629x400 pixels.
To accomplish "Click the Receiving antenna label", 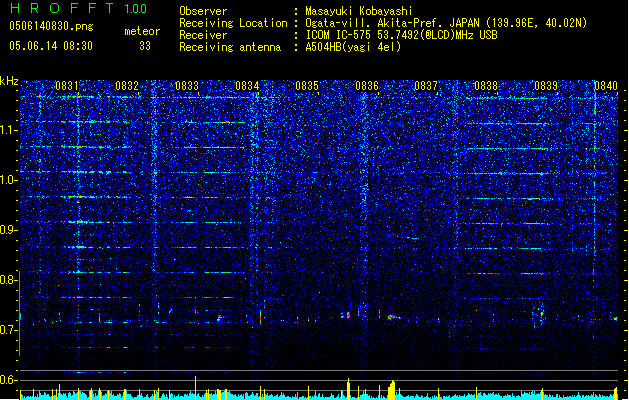I will pos(230,47).
